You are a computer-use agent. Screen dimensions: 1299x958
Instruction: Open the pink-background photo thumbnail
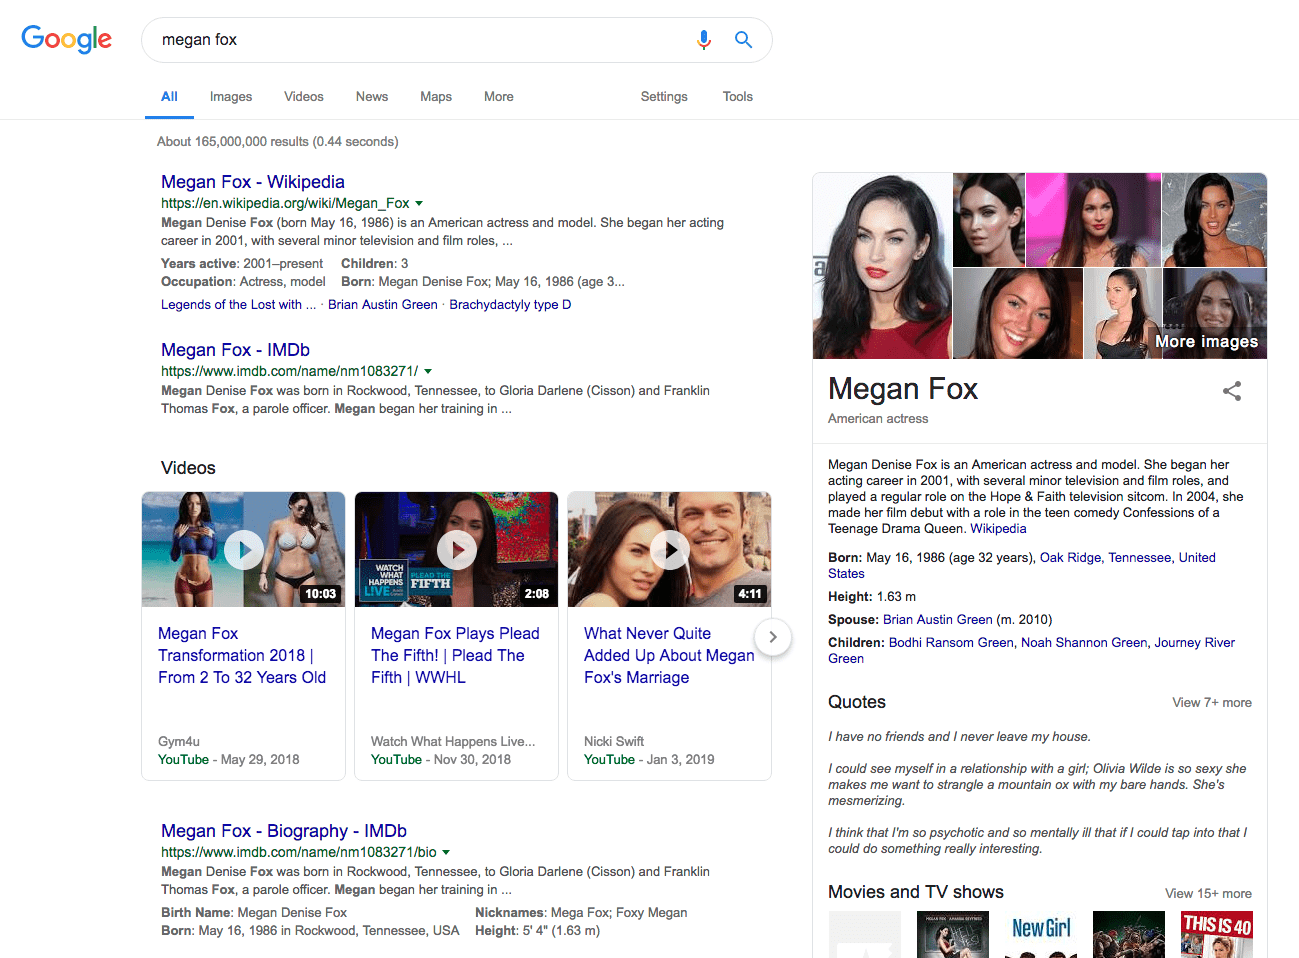click(x=1093, y=219)
